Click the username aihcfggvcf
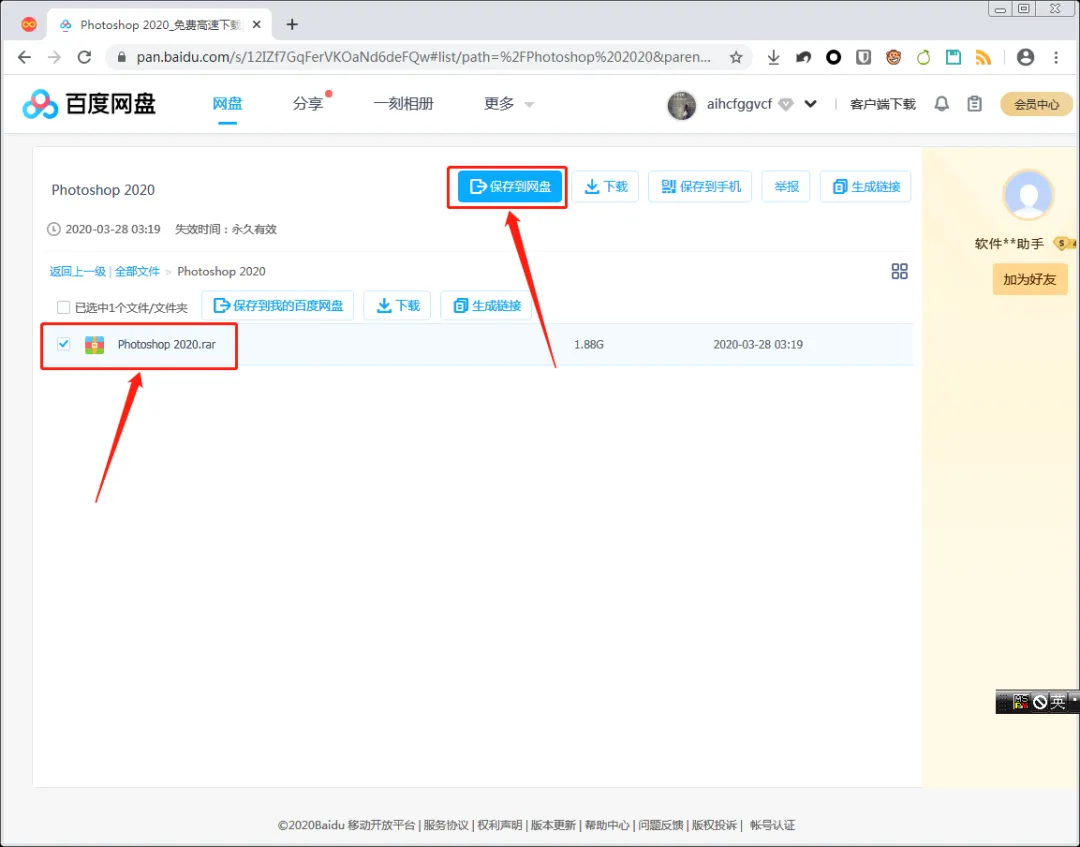1080x847 pixels. click(739, 104)
